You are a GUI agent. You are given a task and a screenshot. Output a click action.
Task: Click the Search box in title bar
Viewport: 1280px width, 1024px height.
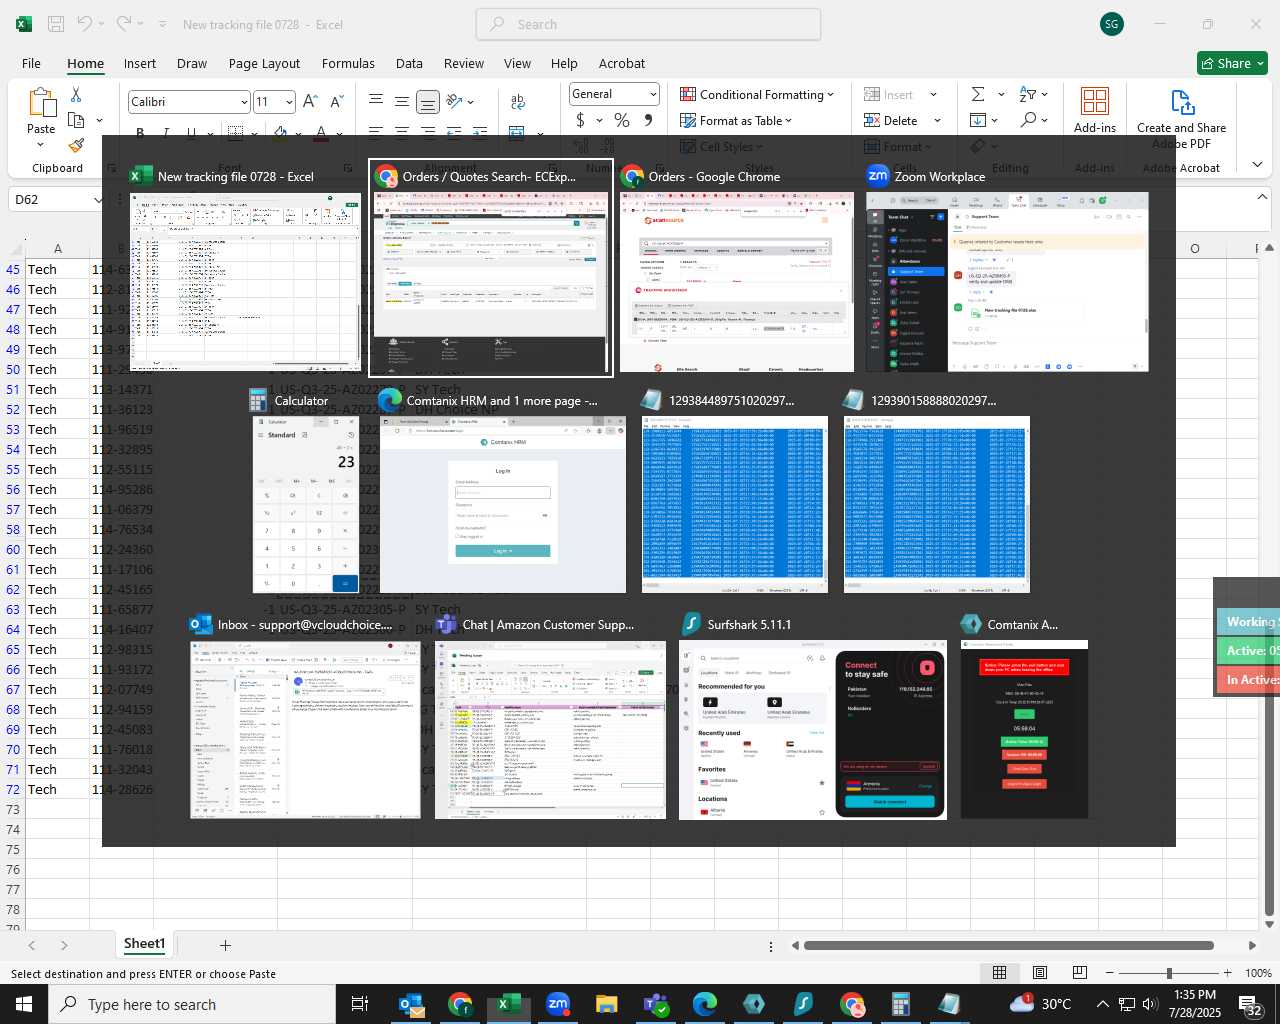click(648, 24)
